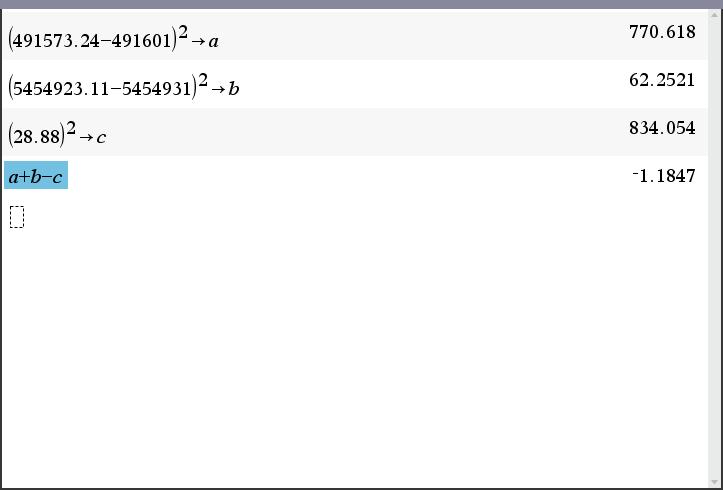Image resolution: width=723 pixels, height=490 pixels.
Task: Click the number 5454931 in the second expression
Action: tap(156, 89)
